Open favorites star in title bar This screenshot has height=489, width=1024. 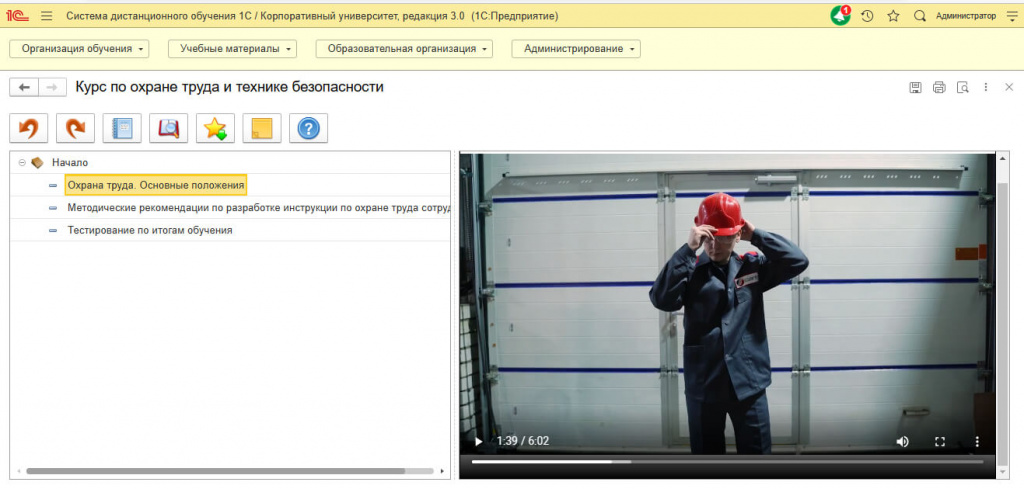pyautogui.click(x=893, y=16)
